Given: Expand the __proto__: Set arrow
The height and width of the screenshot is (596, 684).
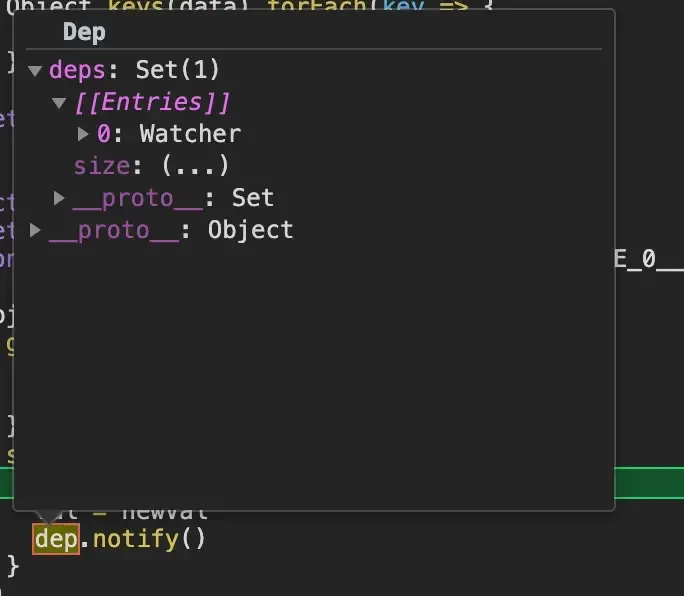Looking at the screenshot, I should click(60, 198).
